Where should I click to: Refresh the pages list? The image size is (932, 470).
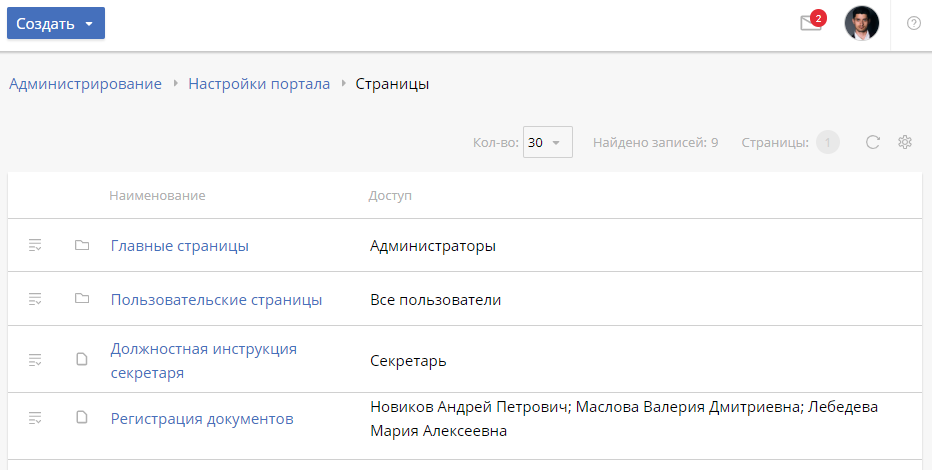[x=873, y=142]
